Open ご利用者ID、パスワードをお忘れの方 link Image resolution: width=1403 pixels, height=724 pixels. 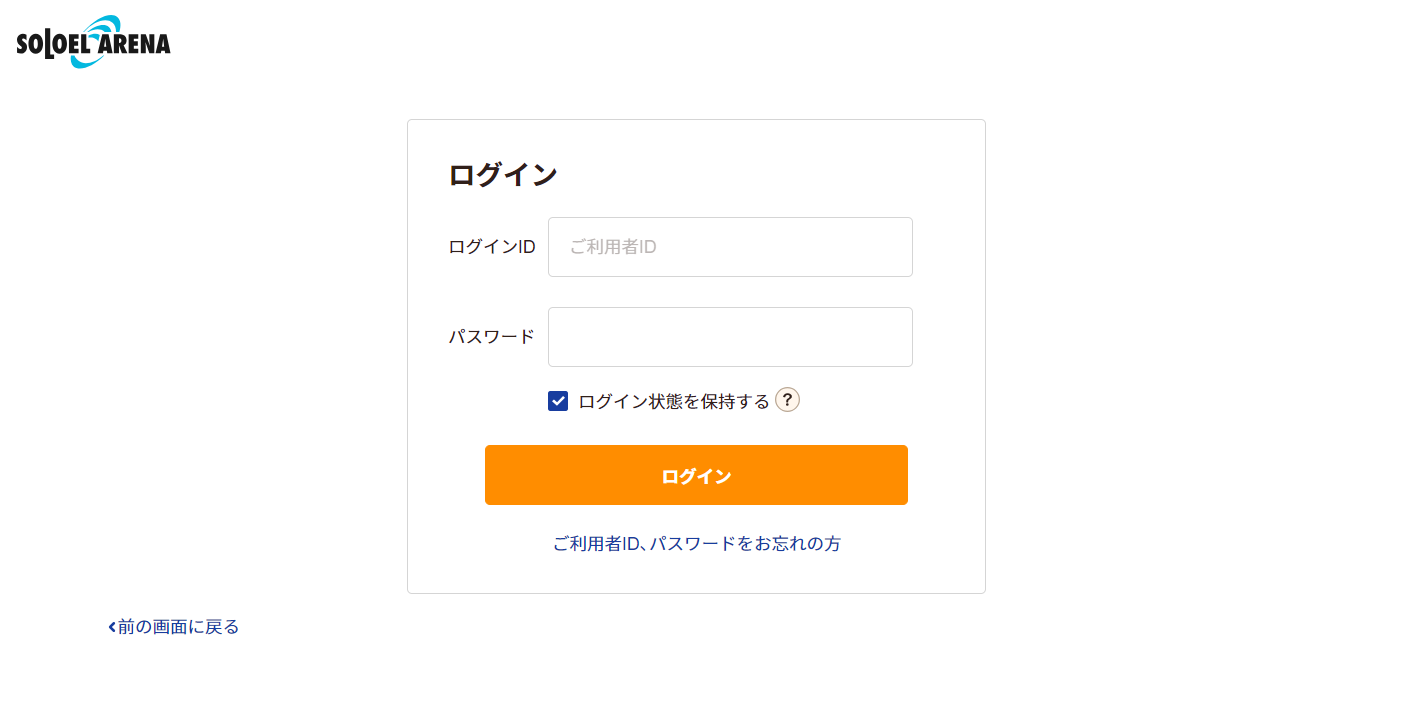point(697,544)
